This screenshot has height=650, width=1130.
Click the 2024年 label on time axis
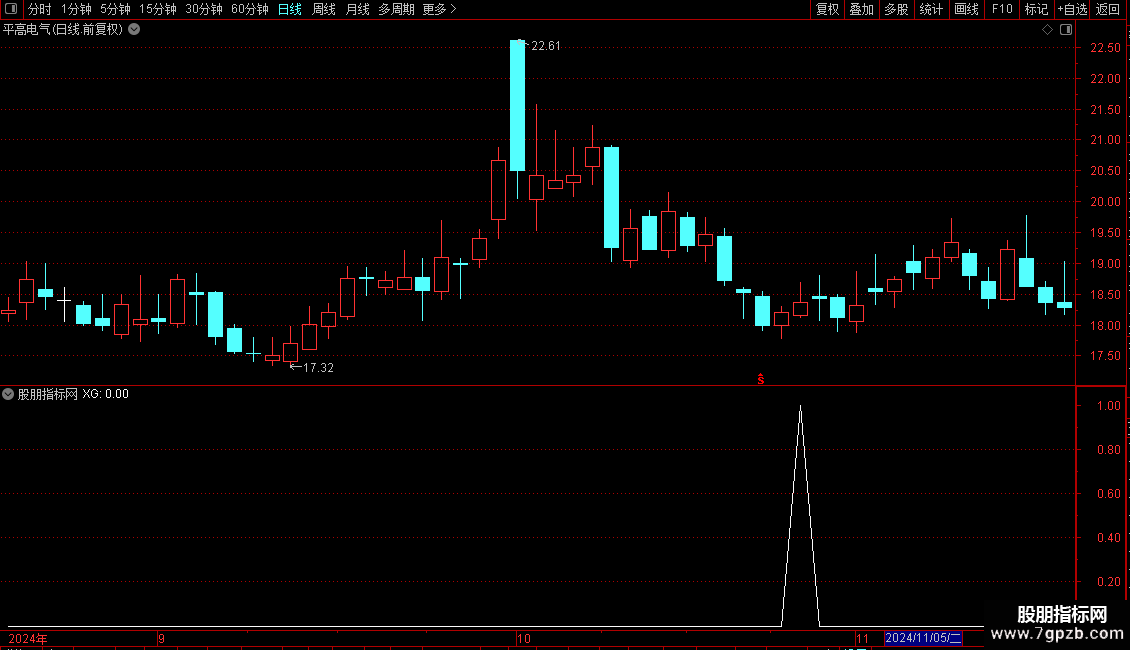(28, 638)
